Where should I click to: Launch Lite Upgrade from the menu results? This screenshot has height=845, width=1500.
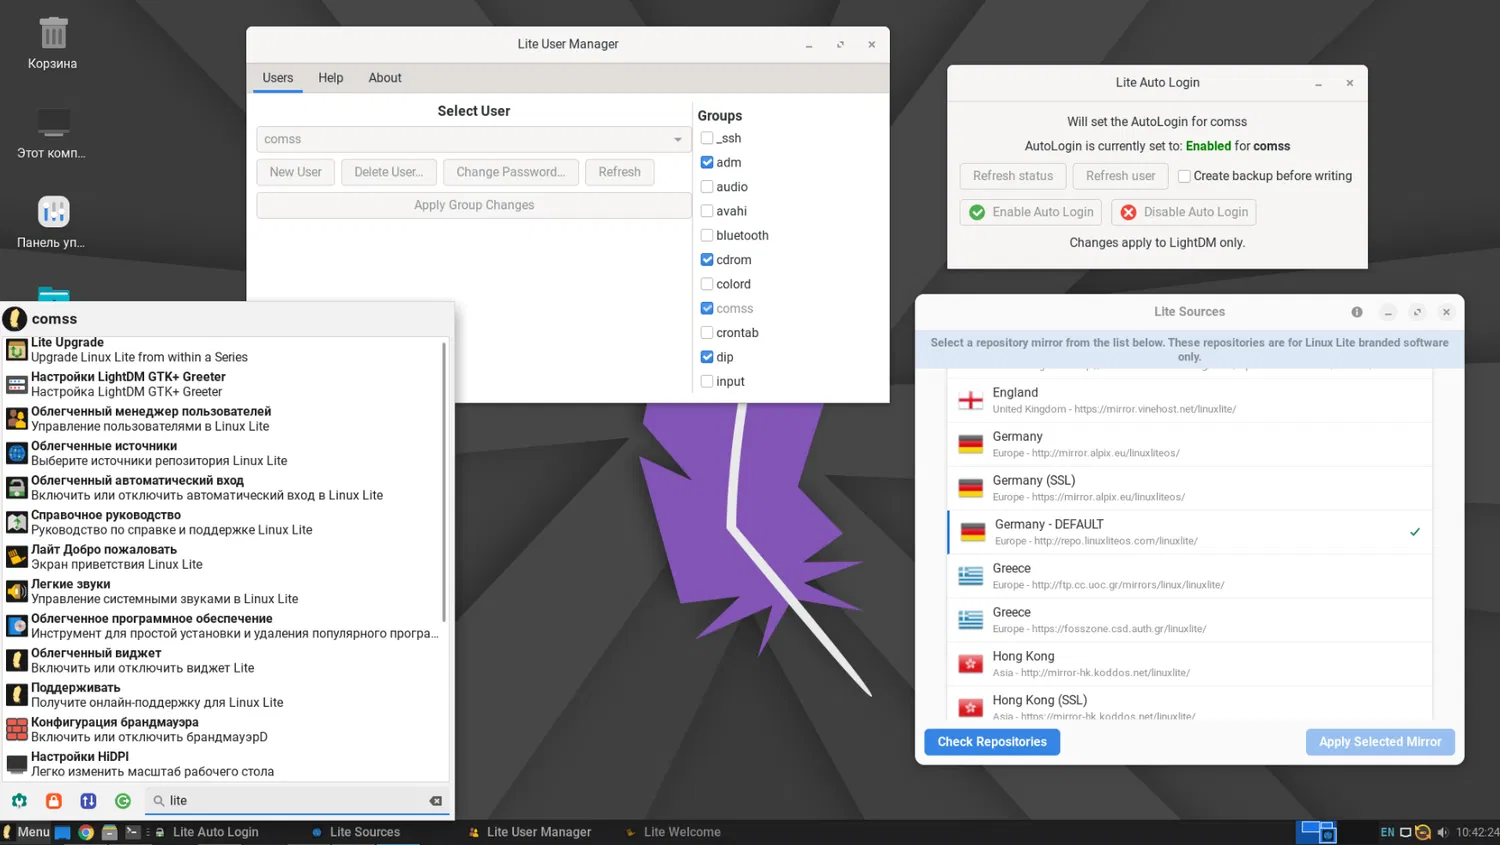224,350
